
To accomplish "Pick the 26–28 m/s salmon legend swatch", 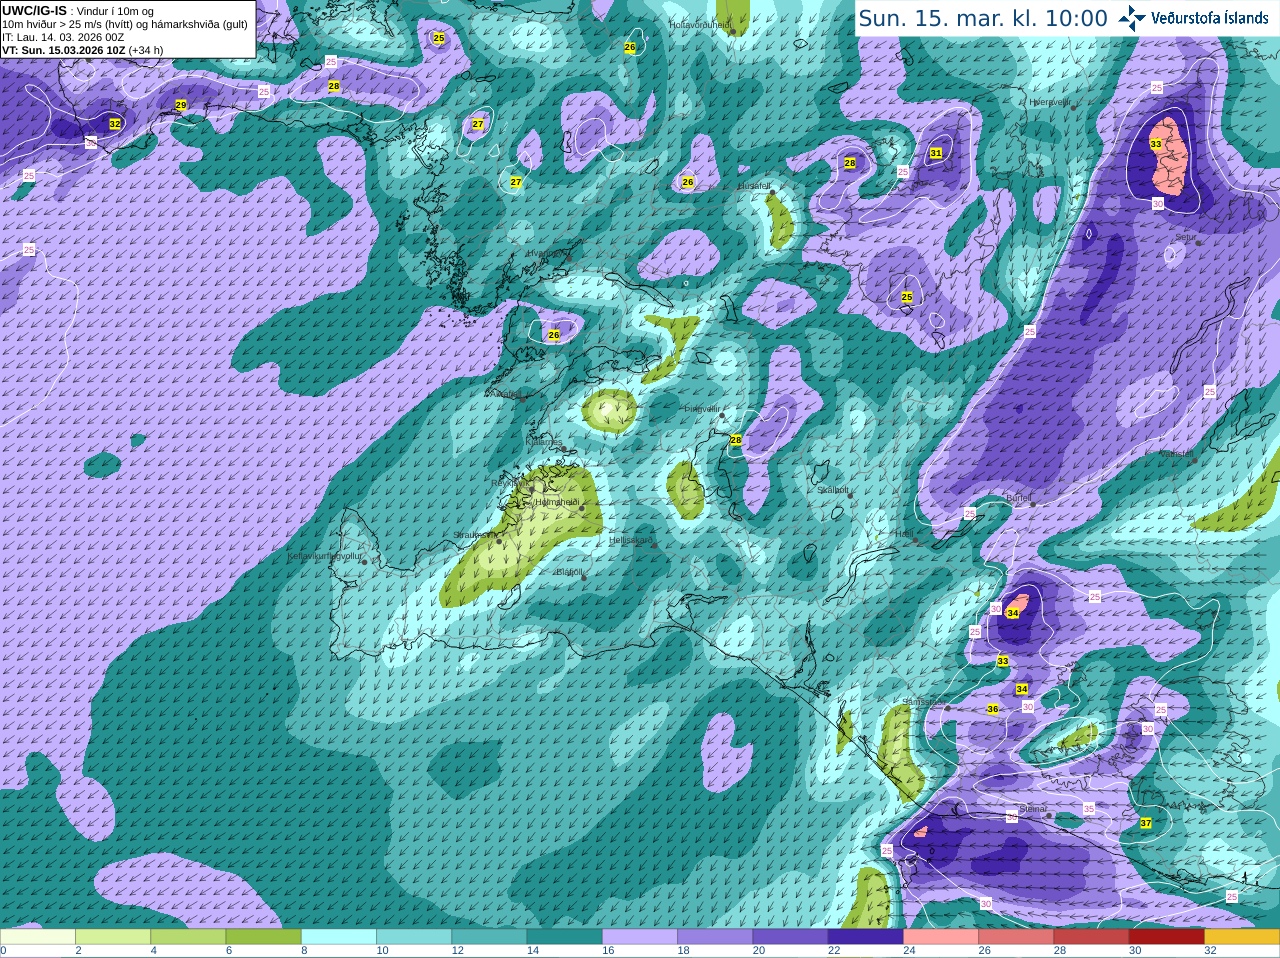I will coord(1016,937).
